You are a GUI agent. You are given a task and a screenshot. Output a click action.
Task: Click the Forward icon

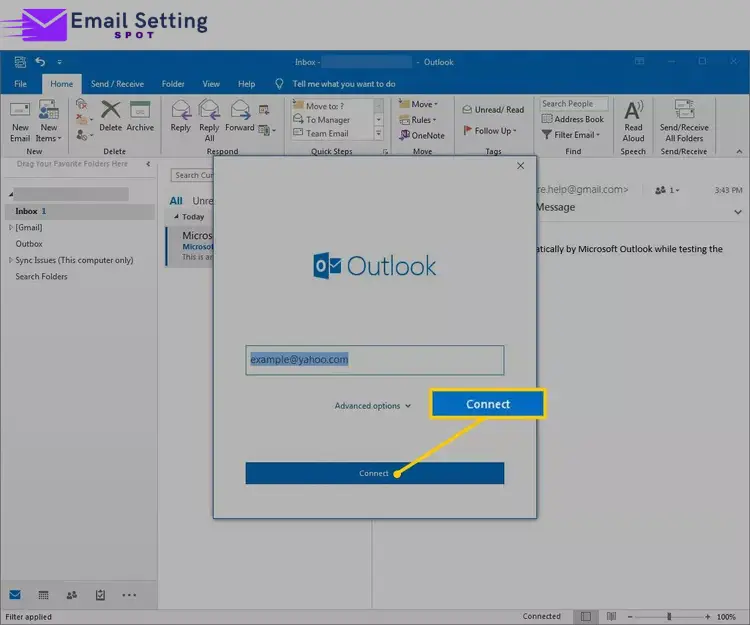pos(240,110)
